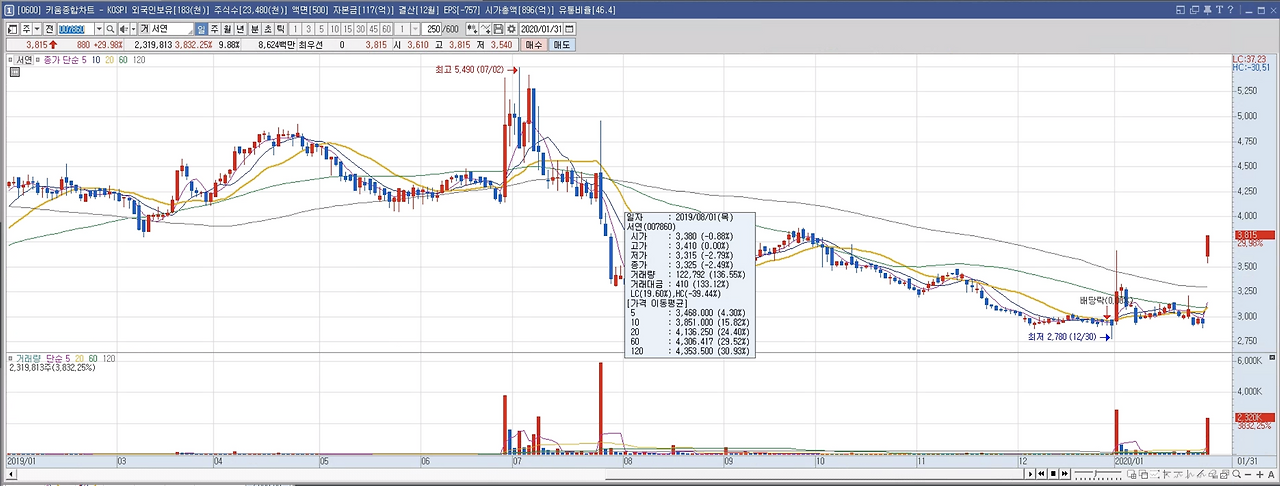The width and height of the screenshot is (1280, 486).
Task: Click the overlapping panels icon at bottom
Action: coord(1143,474)
